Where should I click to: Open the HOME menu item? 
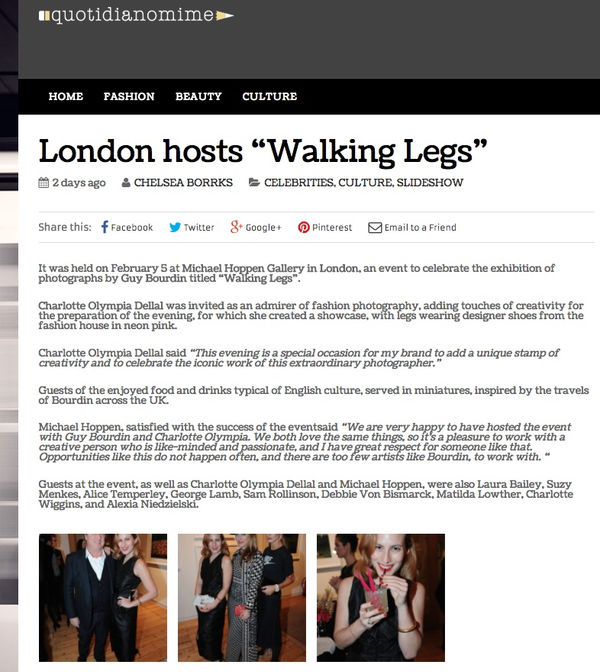pyautogui.click(x=66, y=96)
